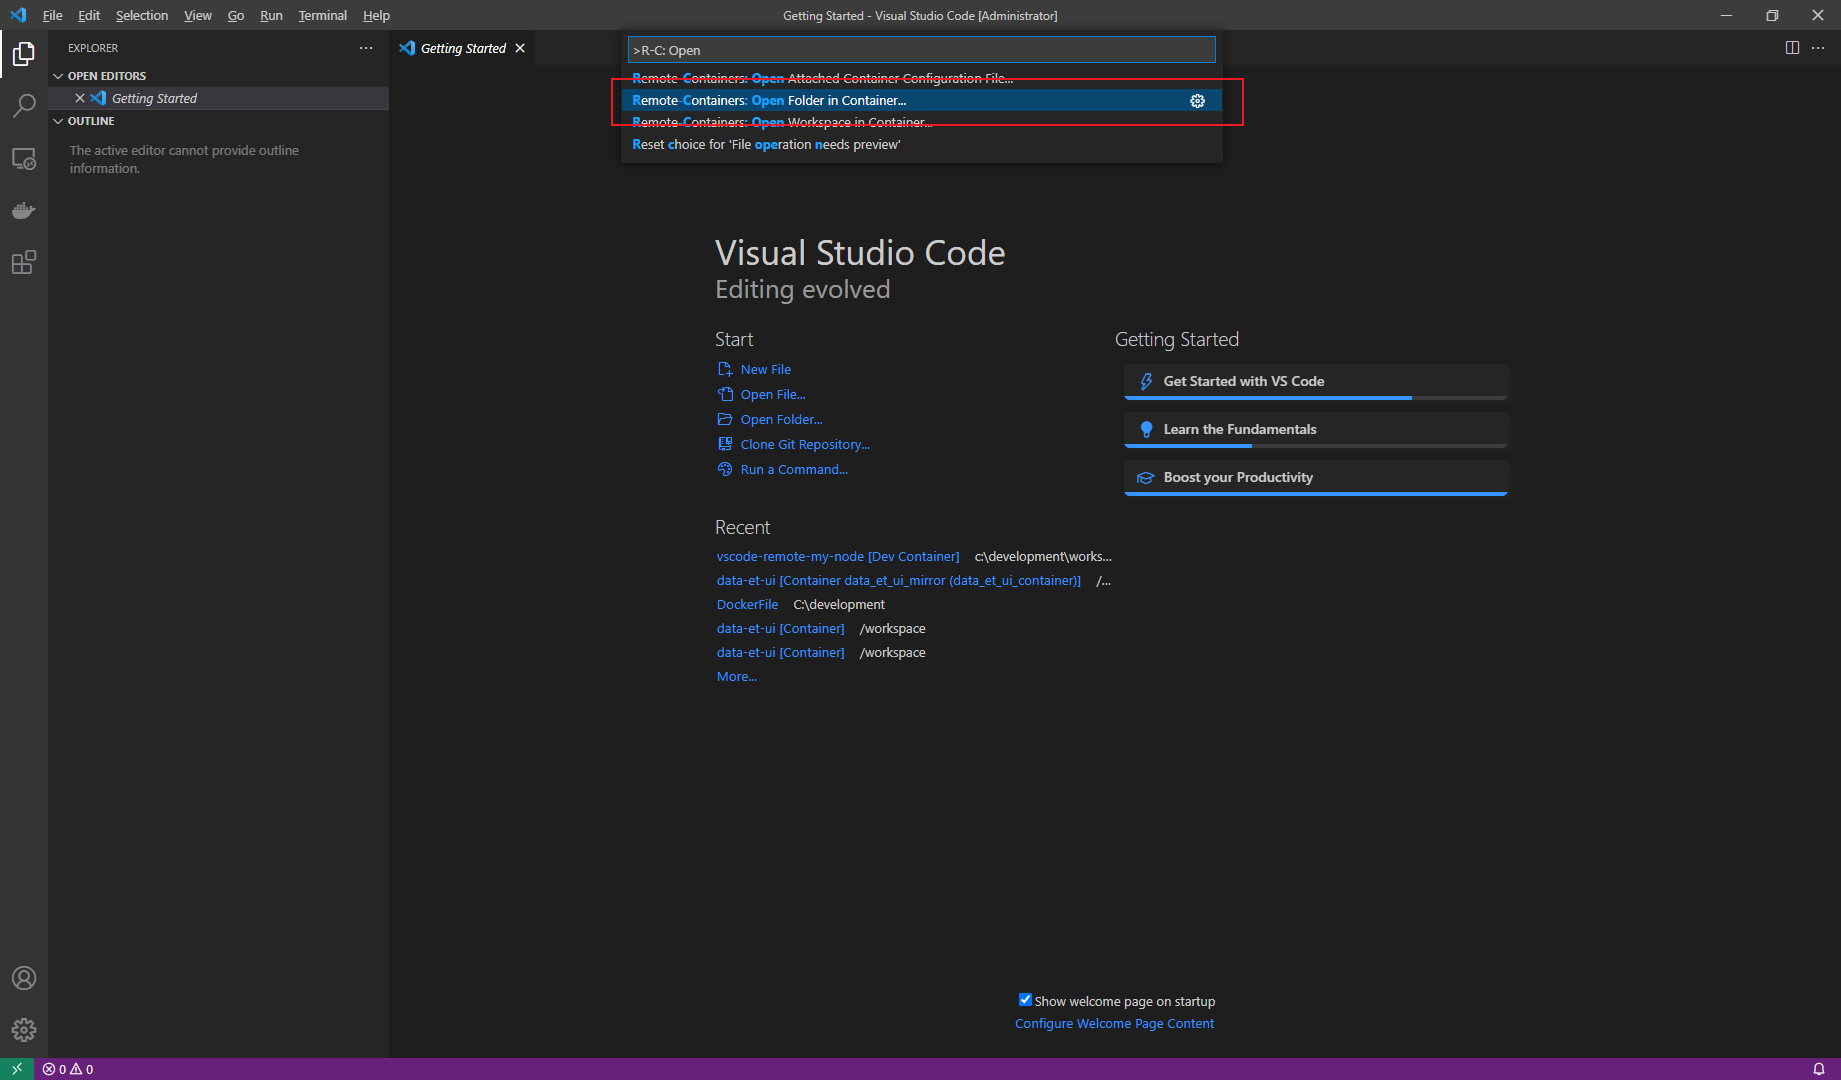The height and width of the screenshot is (1080, 1841).
Task: Open the Go menu
Action: click(x=236, y=15)
